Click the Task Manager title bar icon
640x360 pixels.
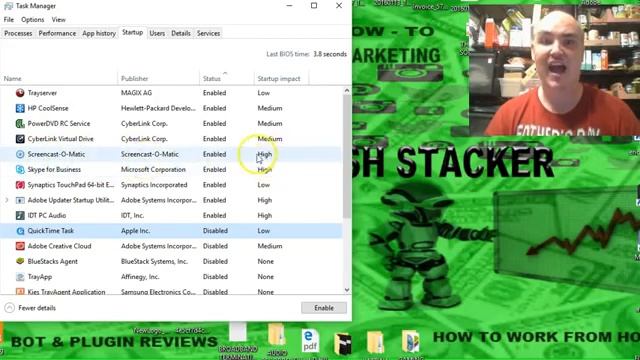[8, 6]
